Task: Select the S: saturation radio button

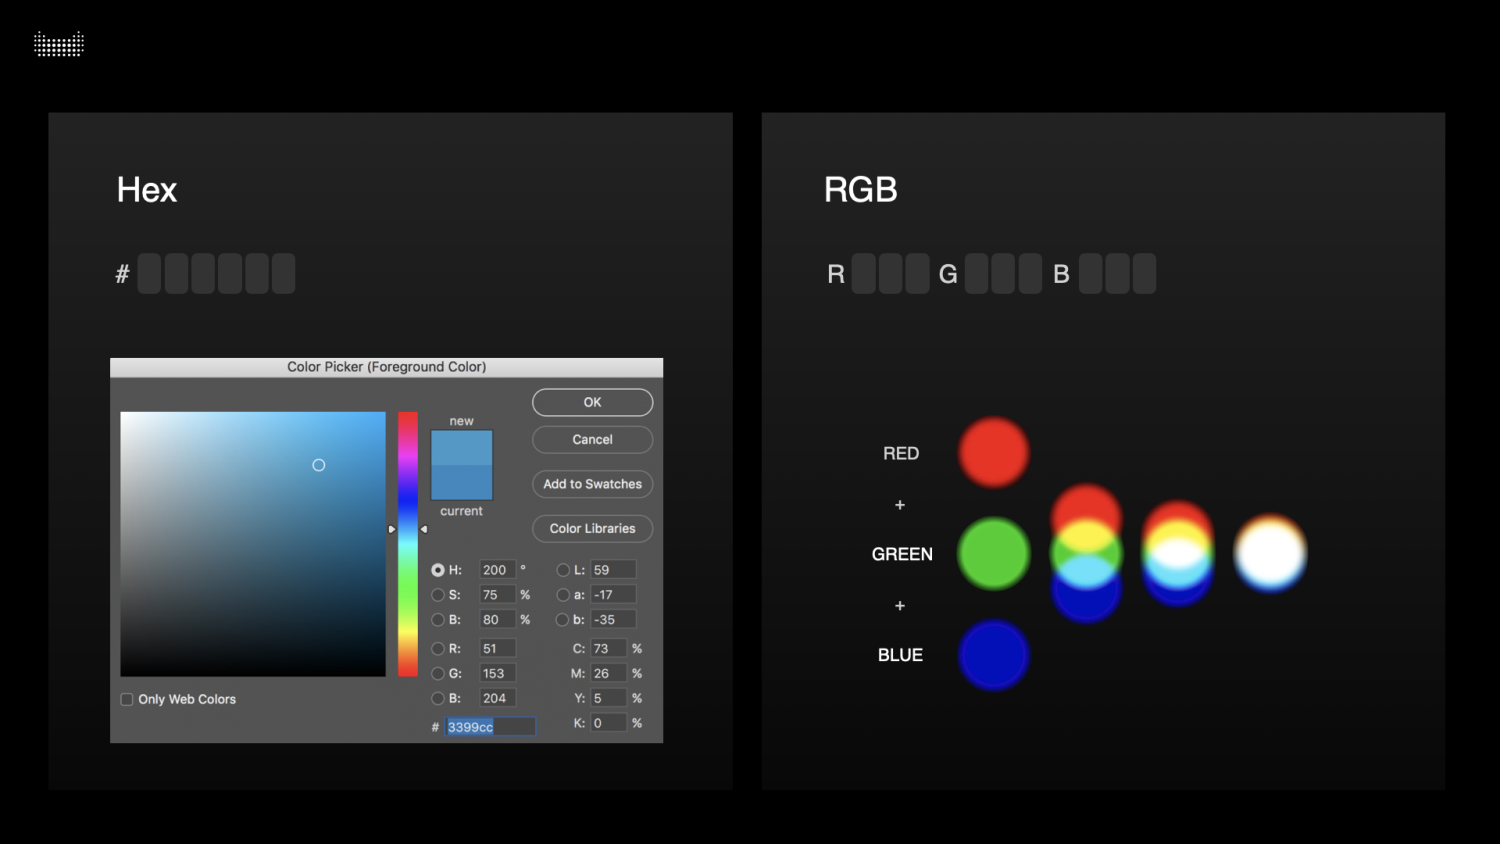Action: (x=438, y=595)
